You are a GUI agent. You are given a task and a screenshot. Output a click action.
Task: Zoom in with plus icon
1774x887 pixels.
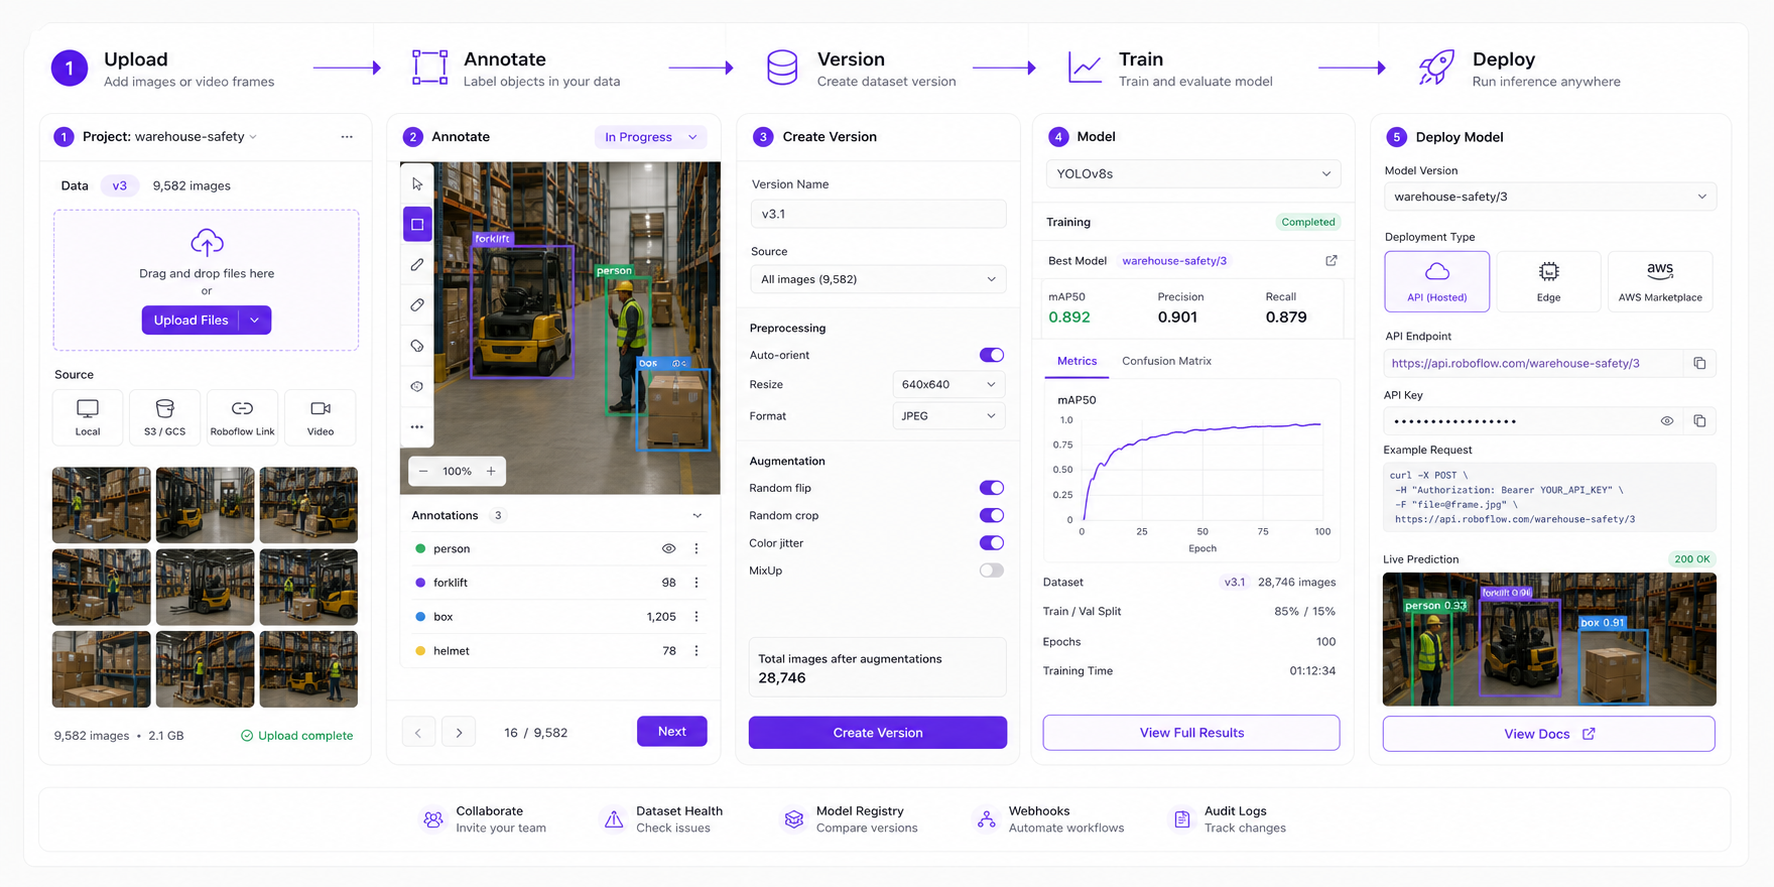491,471
